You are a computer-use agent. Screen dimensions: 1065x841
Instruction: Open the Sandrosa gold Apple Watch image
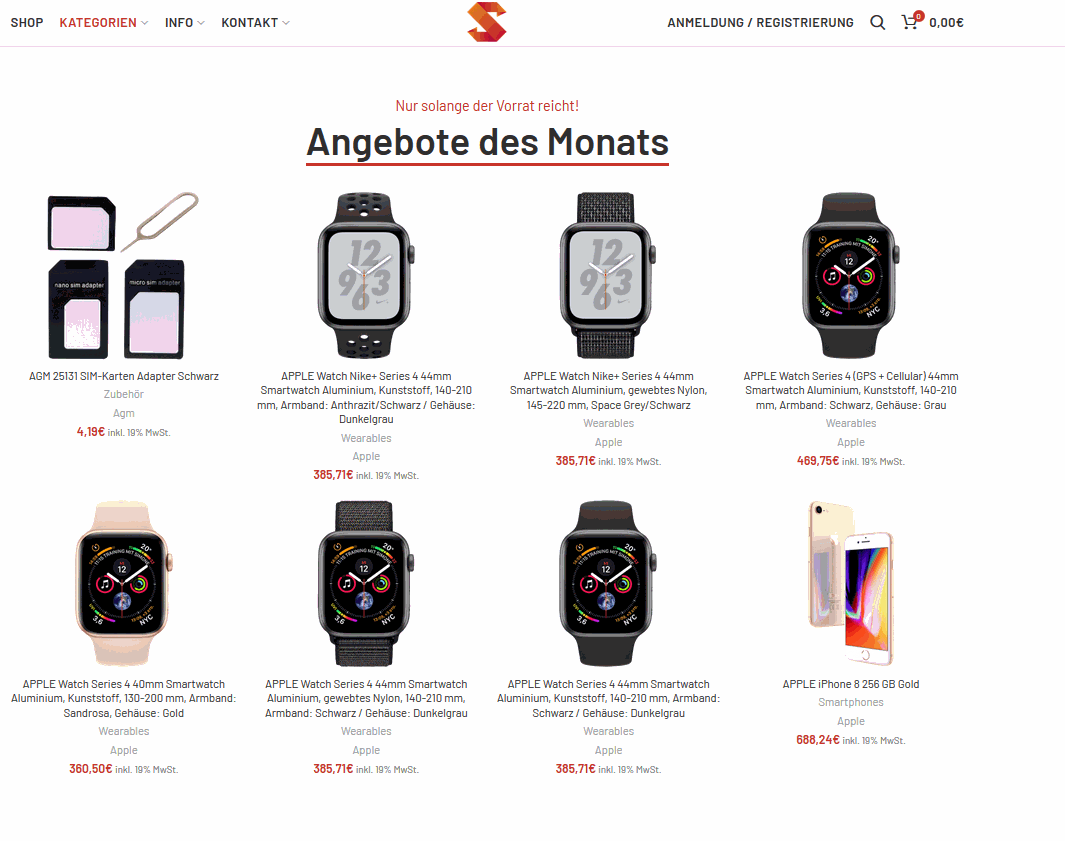(124, 584)
